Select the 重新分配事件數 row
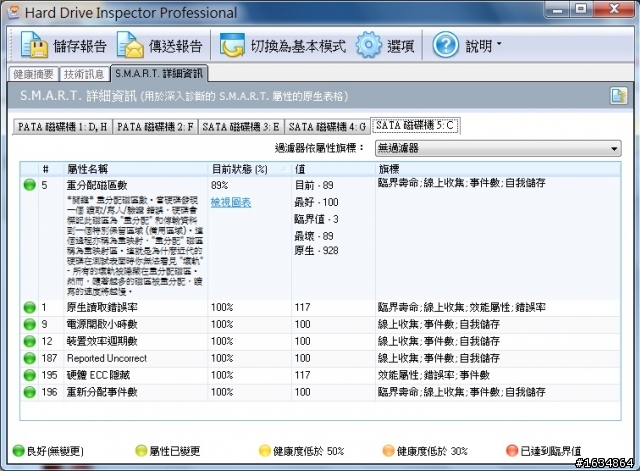 coord(320,392)
